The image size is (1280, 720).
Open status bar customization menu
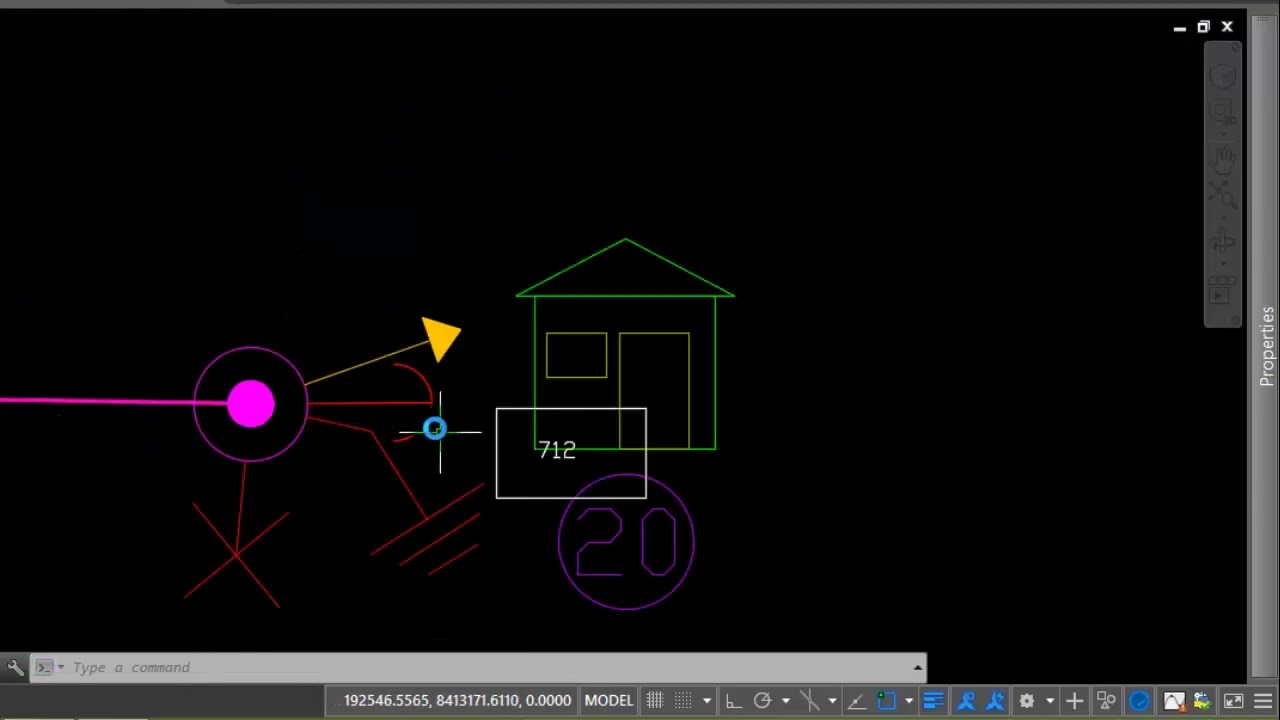[1263, 701]
